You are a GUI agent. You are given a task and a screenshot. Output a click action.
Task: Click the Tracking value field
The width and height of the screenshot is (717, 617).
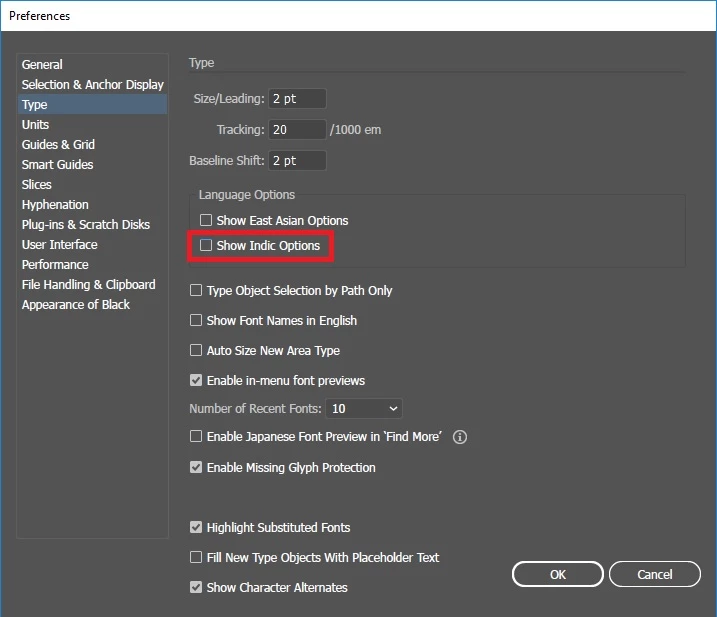[297, 129]
